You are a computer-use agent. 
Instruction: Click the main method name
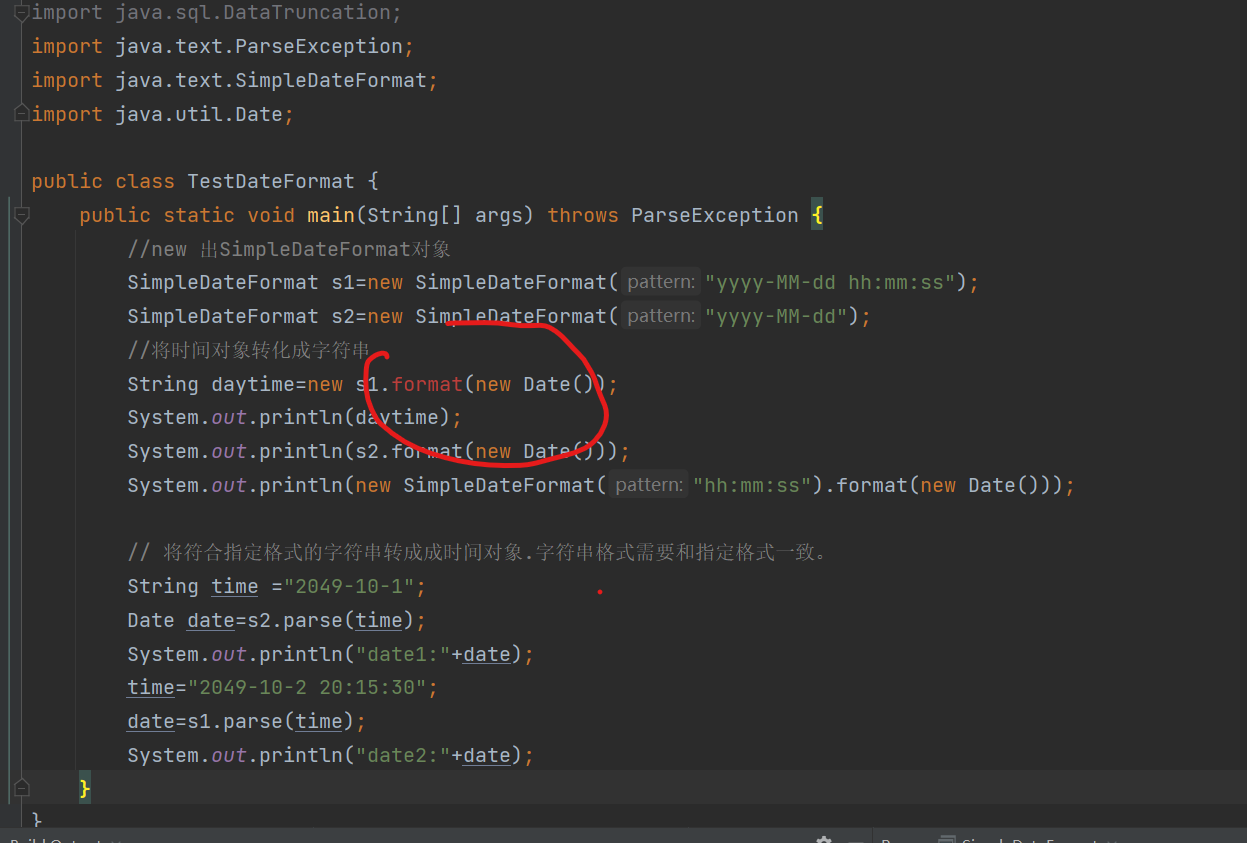coord(331,215)
